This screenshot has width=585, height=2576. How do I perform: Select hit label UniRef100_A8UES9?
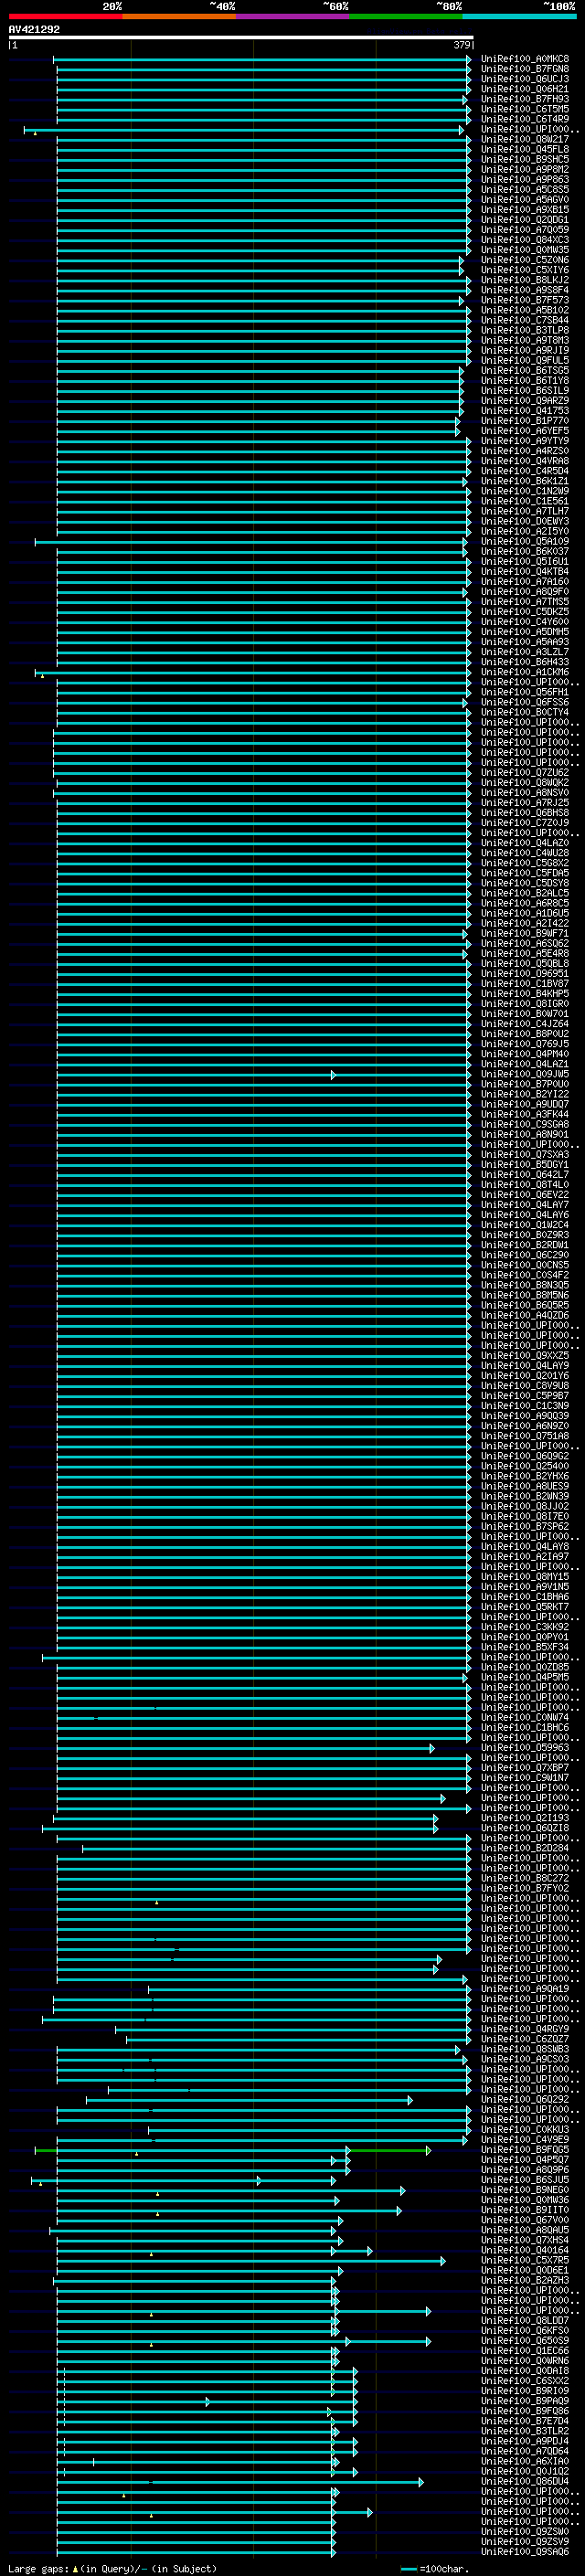click(525, 1486)
